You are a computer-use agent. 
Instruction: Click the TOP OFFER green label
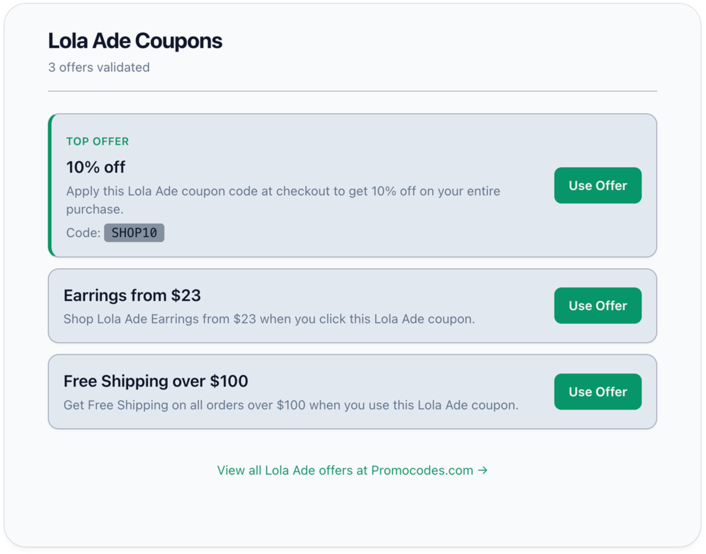click(98, 142)
